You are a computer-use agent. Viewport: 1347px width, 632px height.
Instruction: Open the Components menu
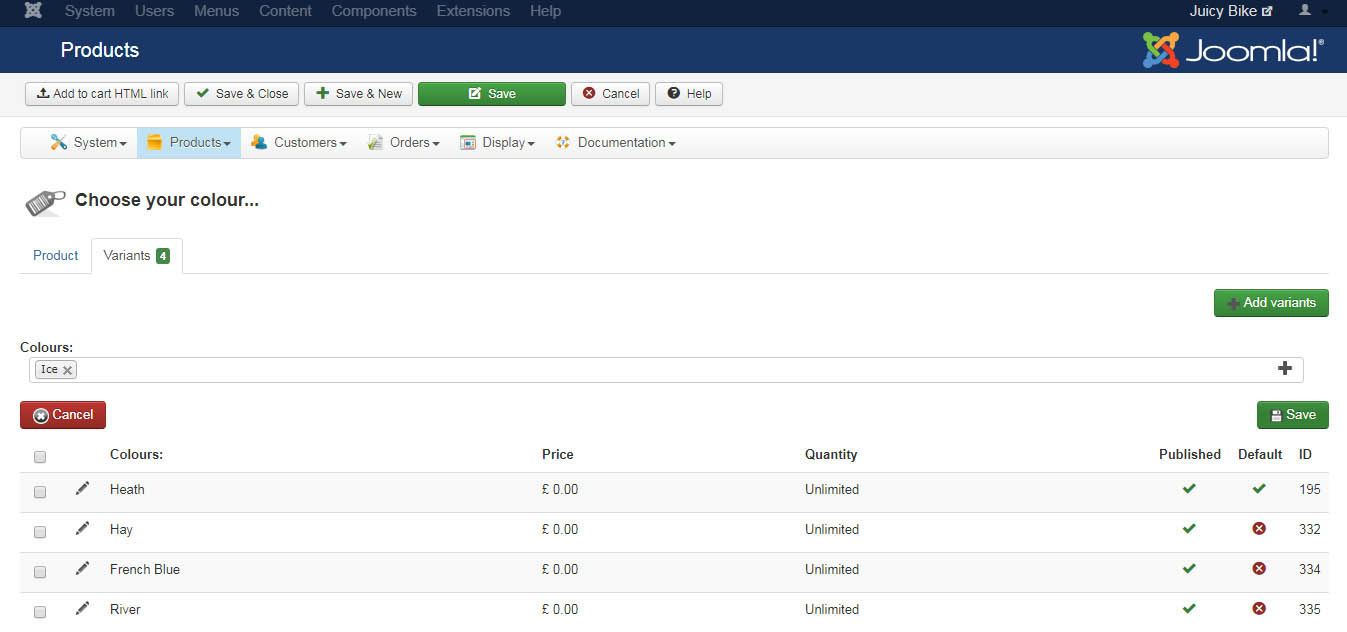[374, 11]
